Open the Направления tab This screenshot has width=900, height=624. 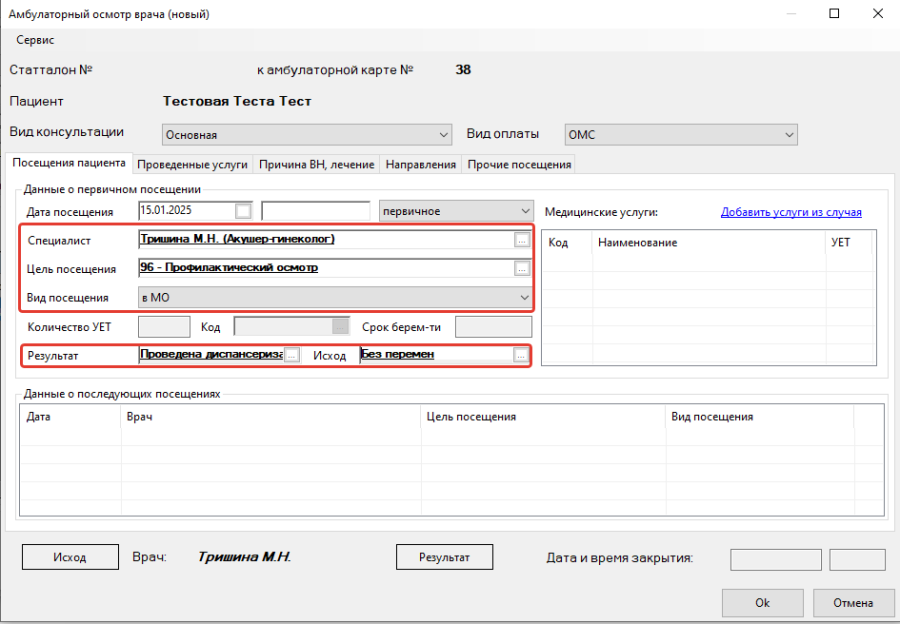[x=420, y=164]
